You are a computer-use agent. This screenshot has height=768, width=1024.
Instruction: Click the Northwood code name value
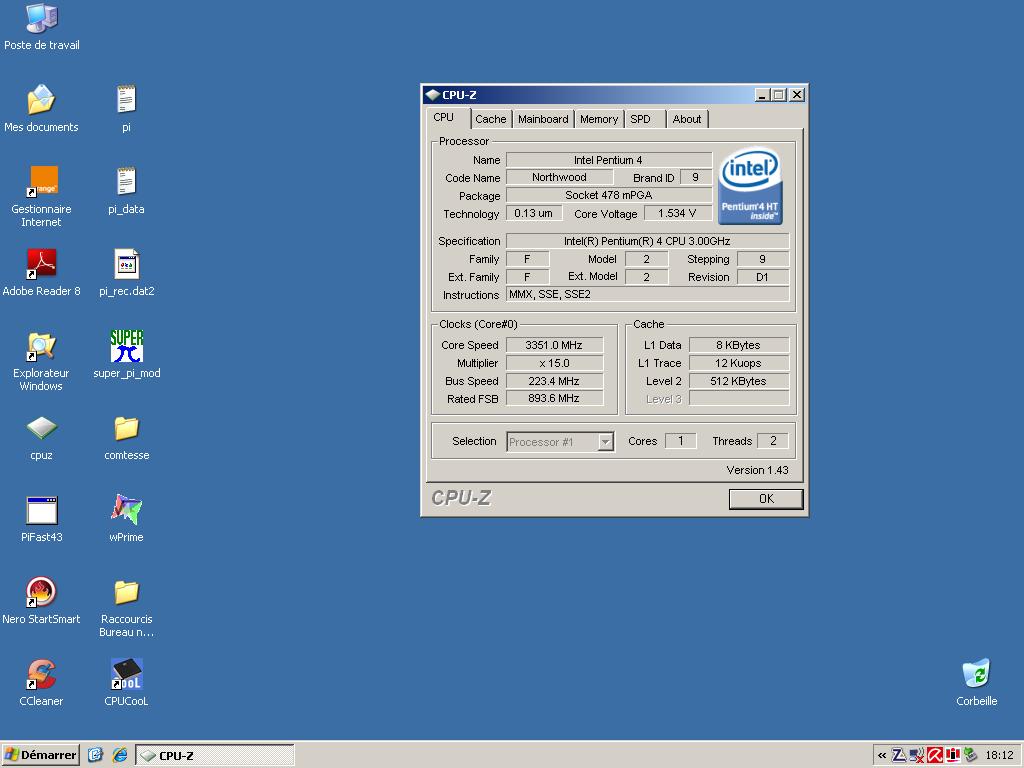click(x=560, y=178)
